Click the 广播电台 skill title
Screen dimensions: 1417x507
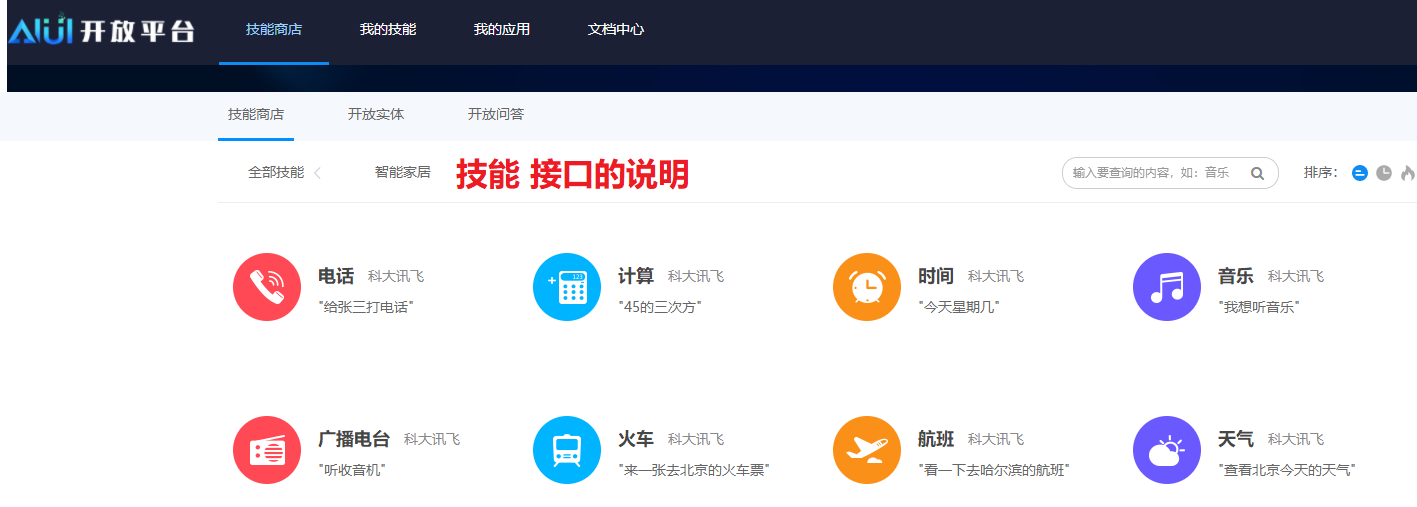point(354,439)
